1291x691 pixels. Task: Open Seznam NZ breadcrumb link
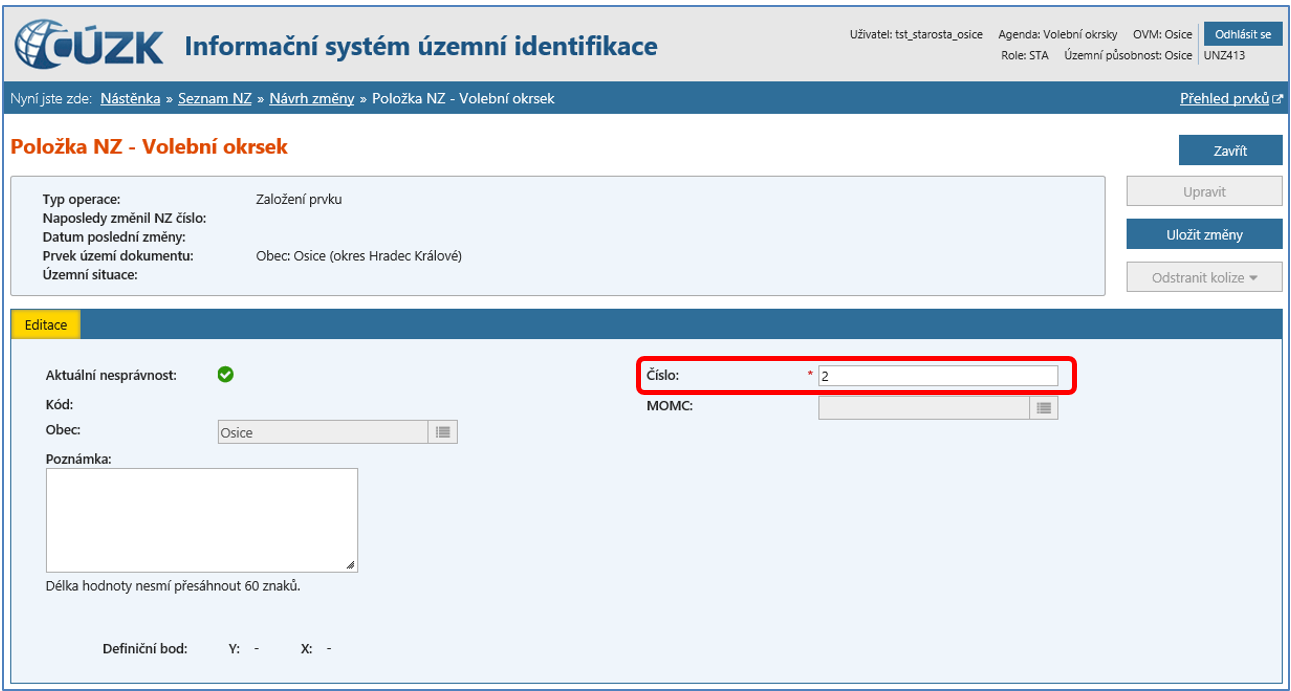point(214,98)
